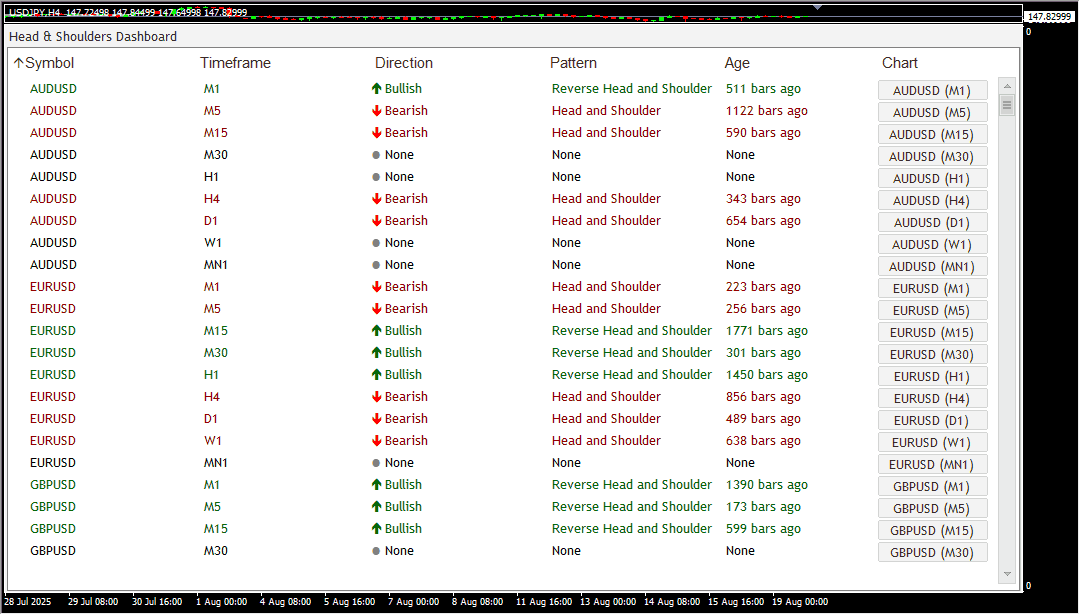The height and width of the screenshot is (615, 1080).
Task: Click the green bullish arrow in GBPUSD M1 row
Action: click(x=376, y=485)
